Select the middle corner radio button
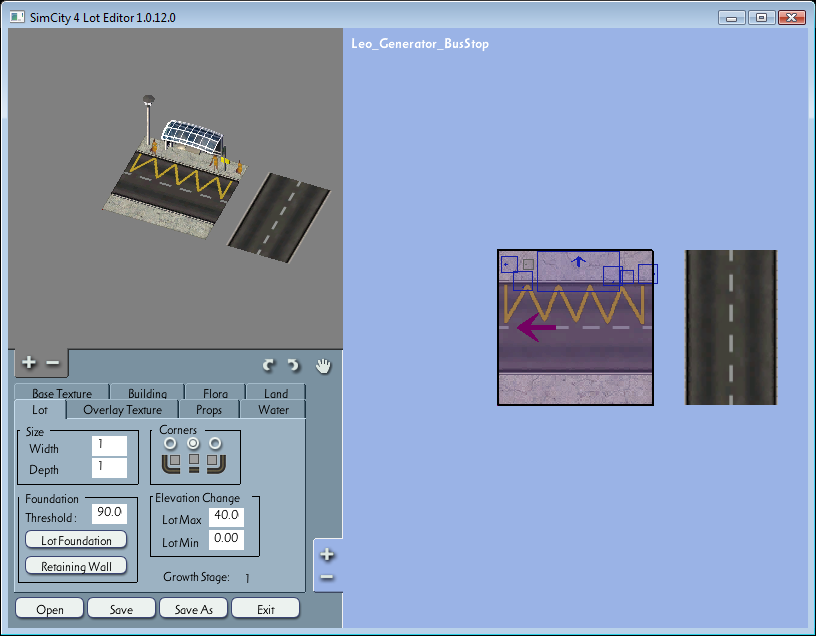 (193, 443)
